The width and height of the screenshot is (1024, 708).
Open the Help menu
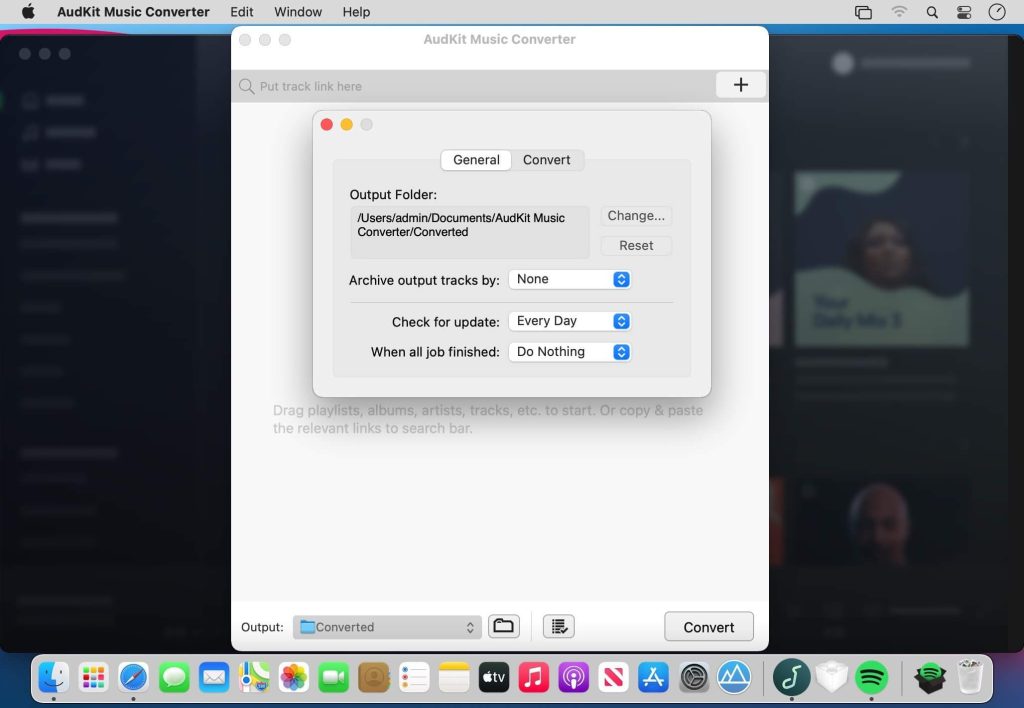[355, 12]
